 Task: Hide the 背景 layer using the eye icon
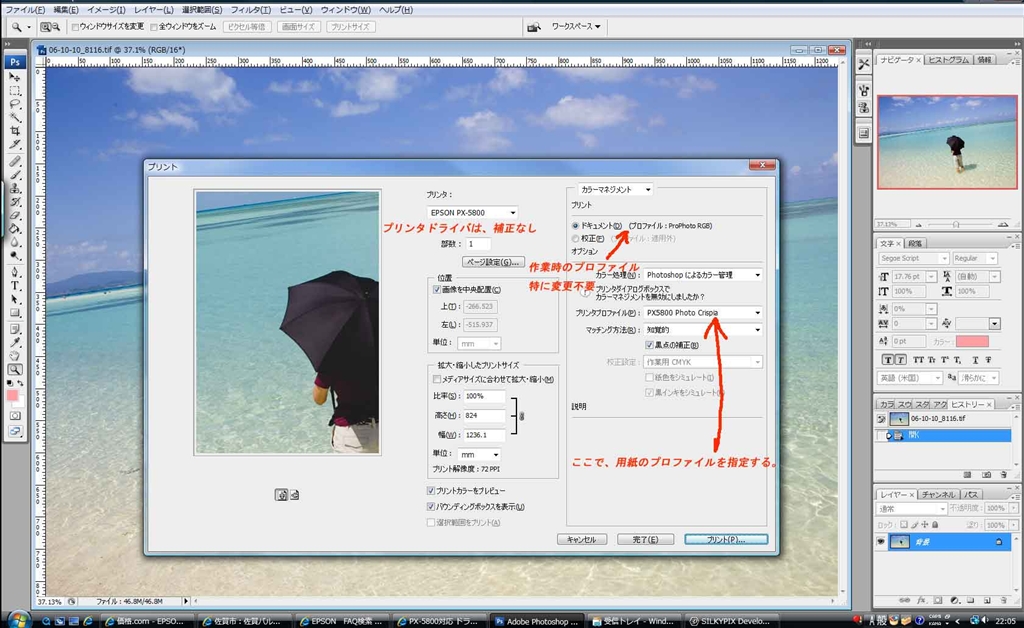[x=882, y=541]
